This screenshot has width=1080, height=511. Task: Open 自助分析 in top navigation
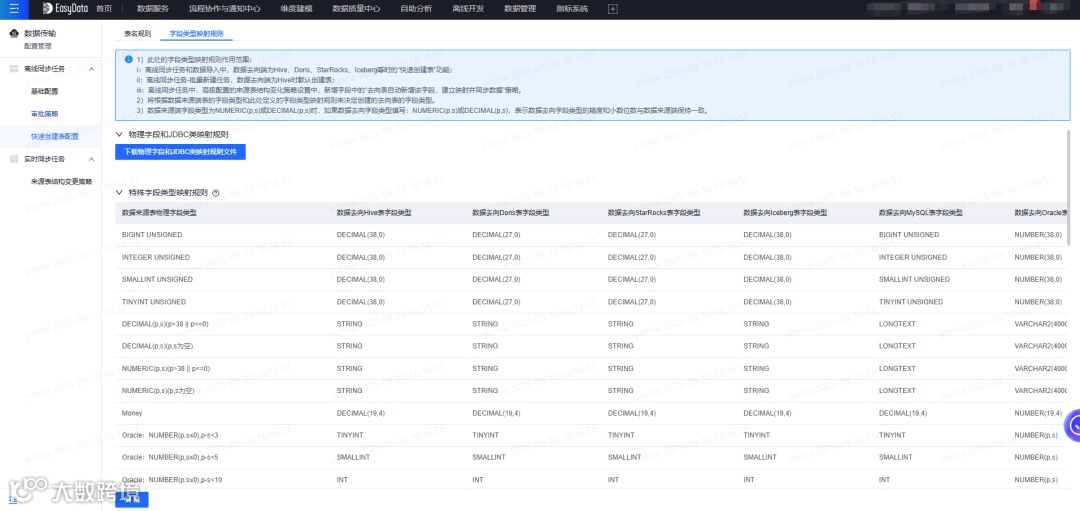(x=416, y=9)
